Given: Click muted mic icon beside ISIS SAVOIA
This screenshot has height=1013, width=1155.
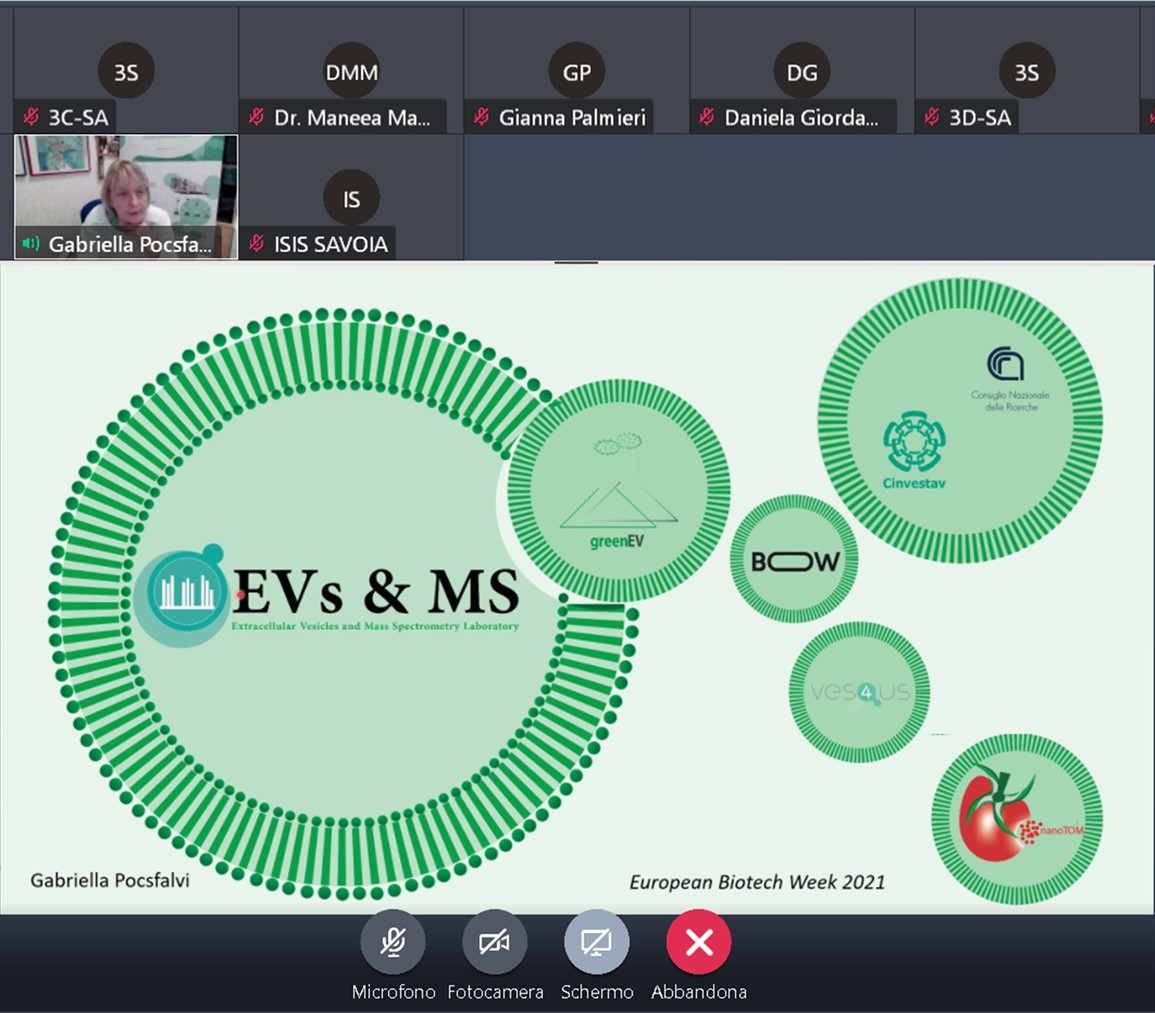Looking at the screenshot, I should tap(256, 243).
